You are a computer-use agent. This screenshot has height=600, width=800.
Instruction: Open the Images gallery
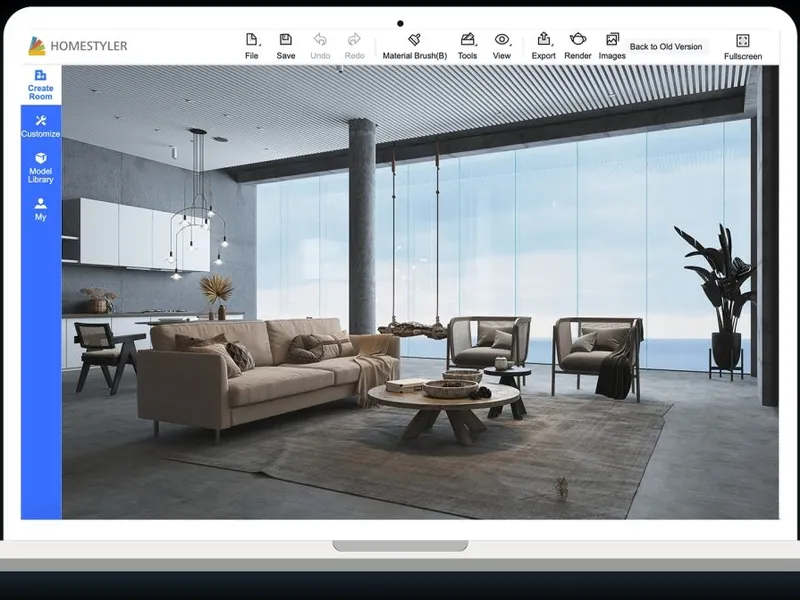[x=612, y=46]
